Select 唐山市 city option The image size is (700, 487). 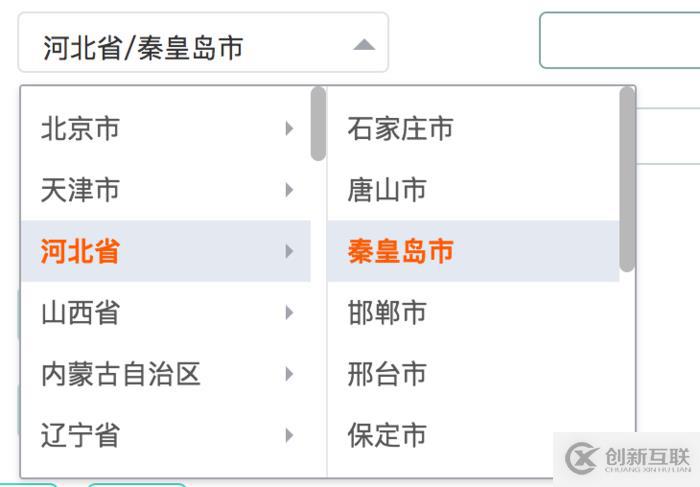(x=387, y=189)
